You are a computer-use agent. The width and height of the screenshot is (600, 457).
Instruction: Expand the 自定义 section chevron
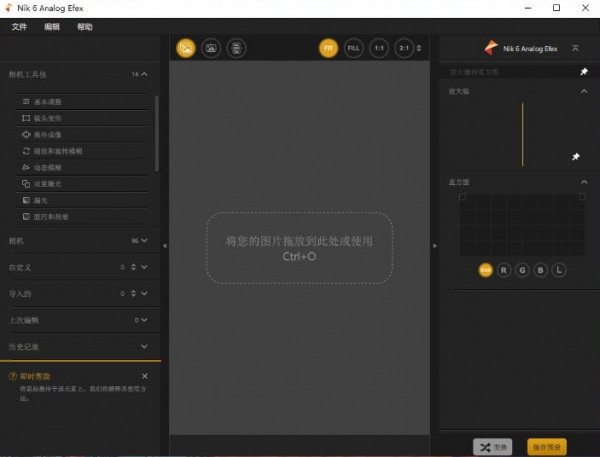(144, 267)
